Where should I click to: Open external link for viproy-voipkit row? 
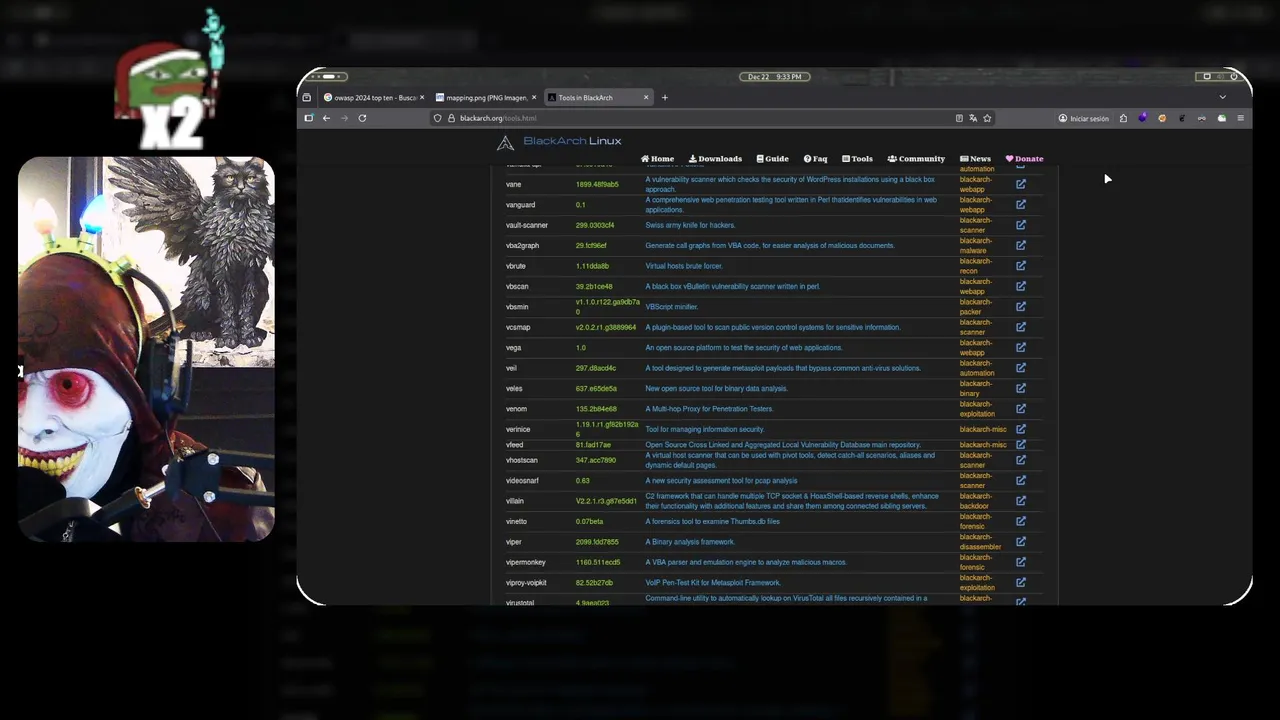[x=1021, y=583]
